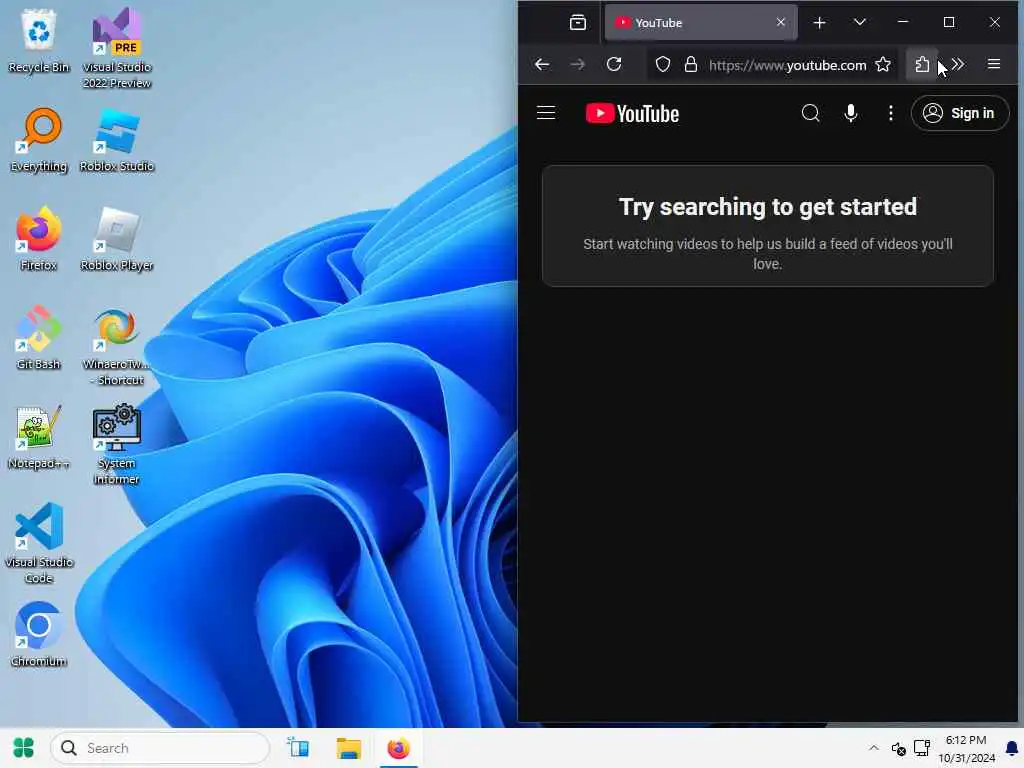The height and width of the screenshot is (768, 1024).
Task: Maximize the Firefox window
Action: [949, 22]
